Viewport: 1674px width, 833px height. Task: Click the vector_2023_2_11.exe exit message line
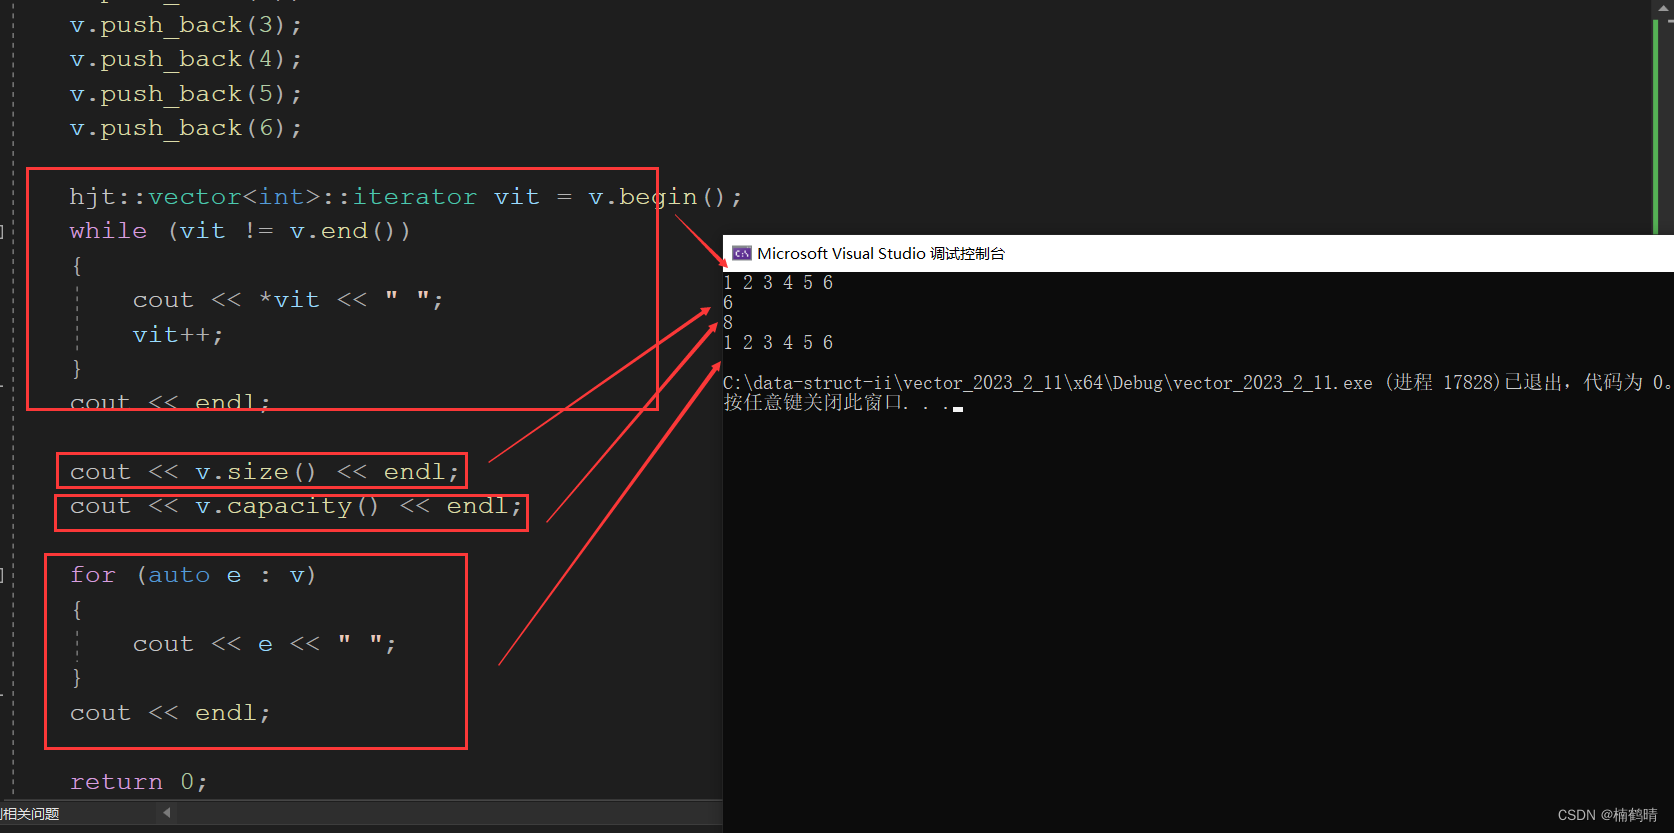(x=1197, y=383)
